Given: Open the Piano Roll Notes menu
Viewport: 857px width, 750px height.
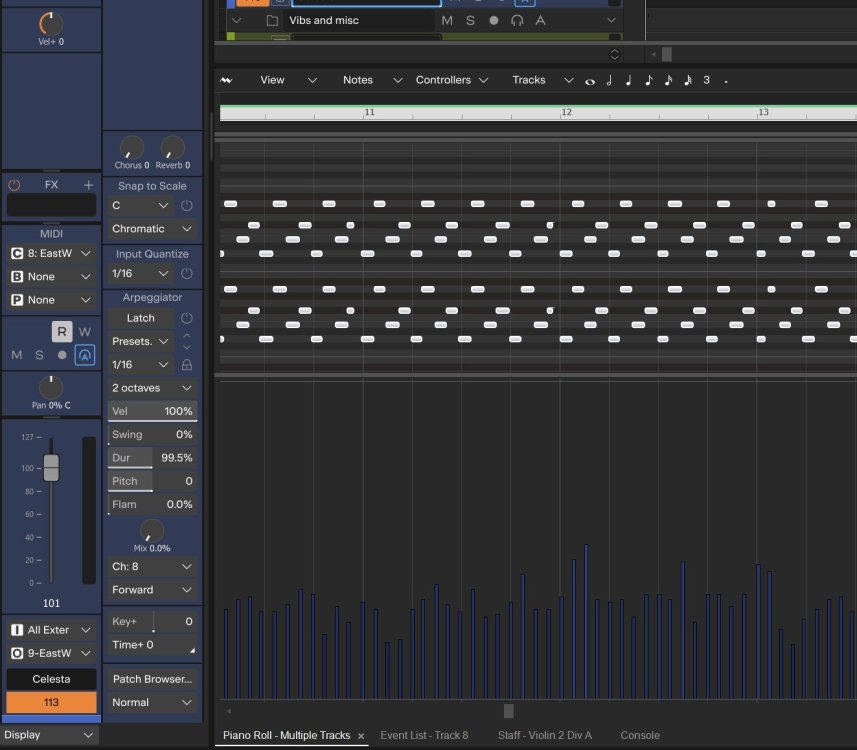Looking at the screenshot, I should [x=372, y=80].
